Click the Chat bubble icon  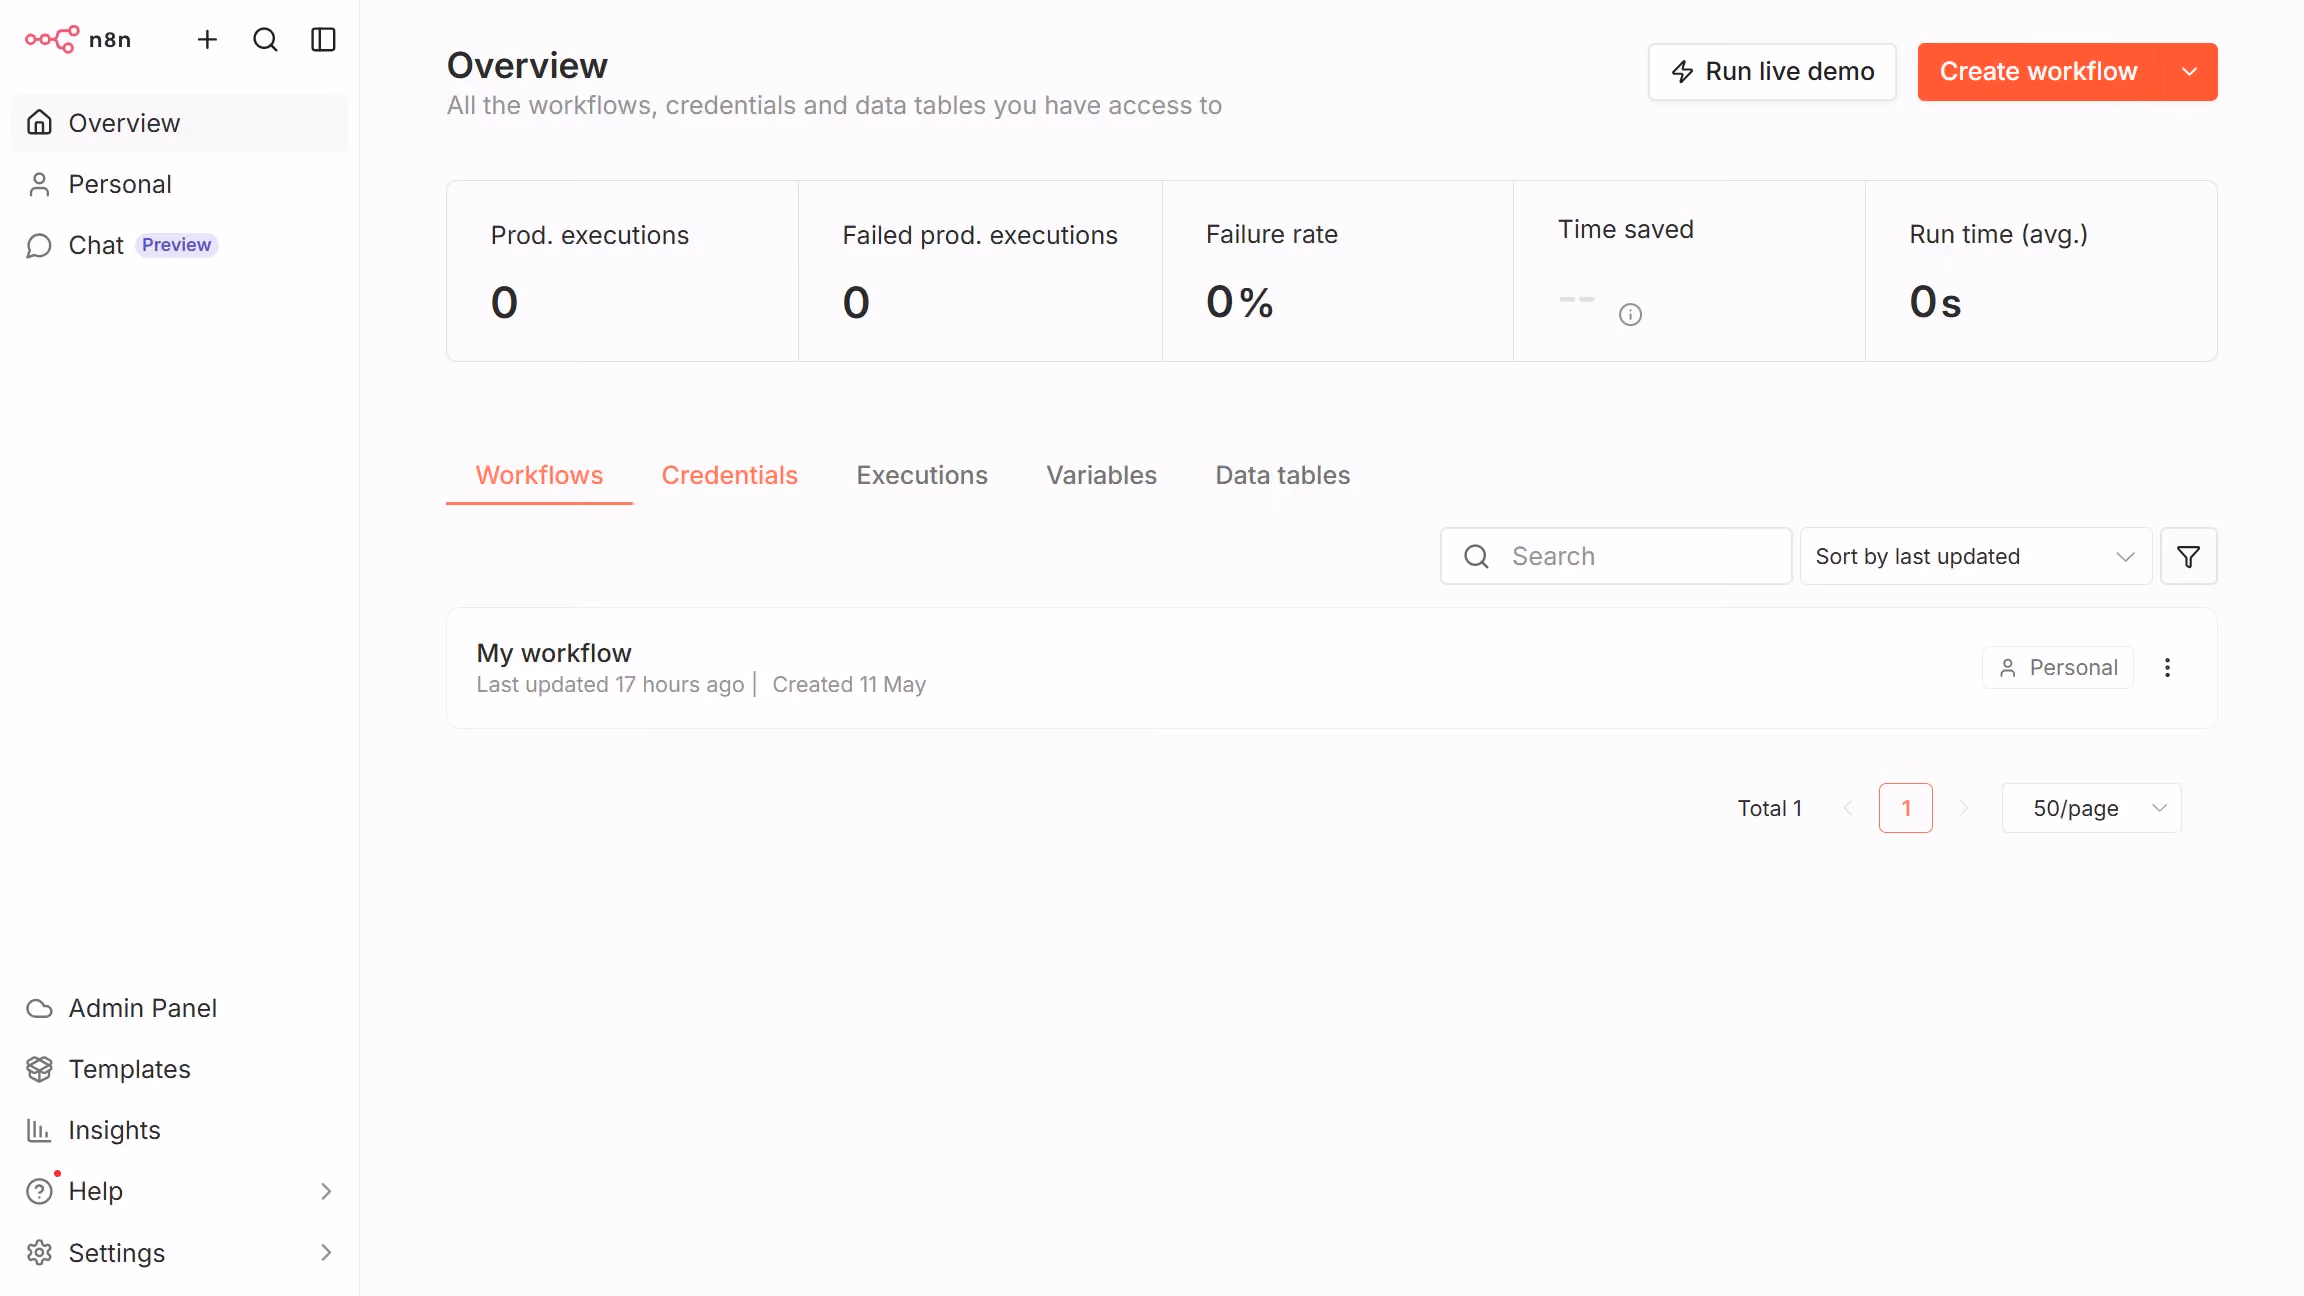[x=39, y=245]
